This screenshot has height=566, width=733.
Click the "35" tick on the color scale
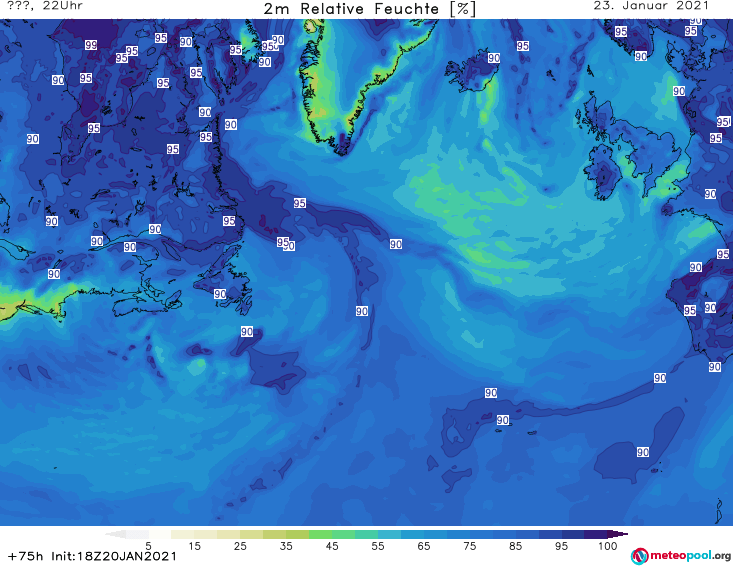(286, 546)
